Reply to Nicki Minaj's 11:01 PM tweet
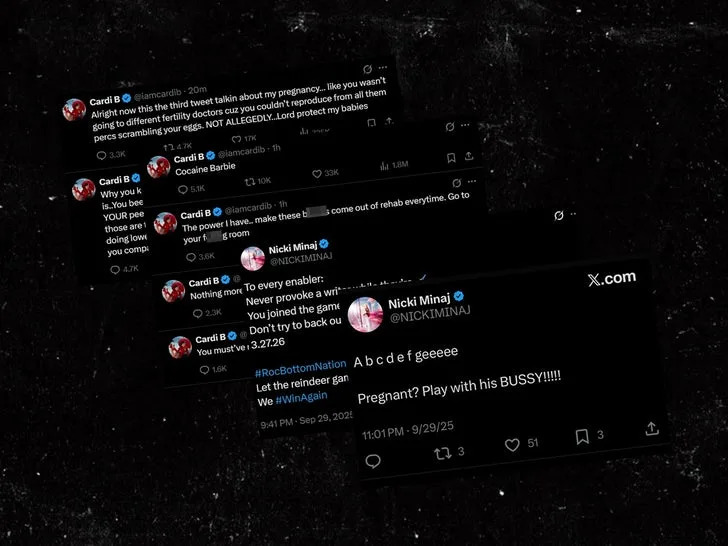 pyautogui.click(x=373, y=461)
